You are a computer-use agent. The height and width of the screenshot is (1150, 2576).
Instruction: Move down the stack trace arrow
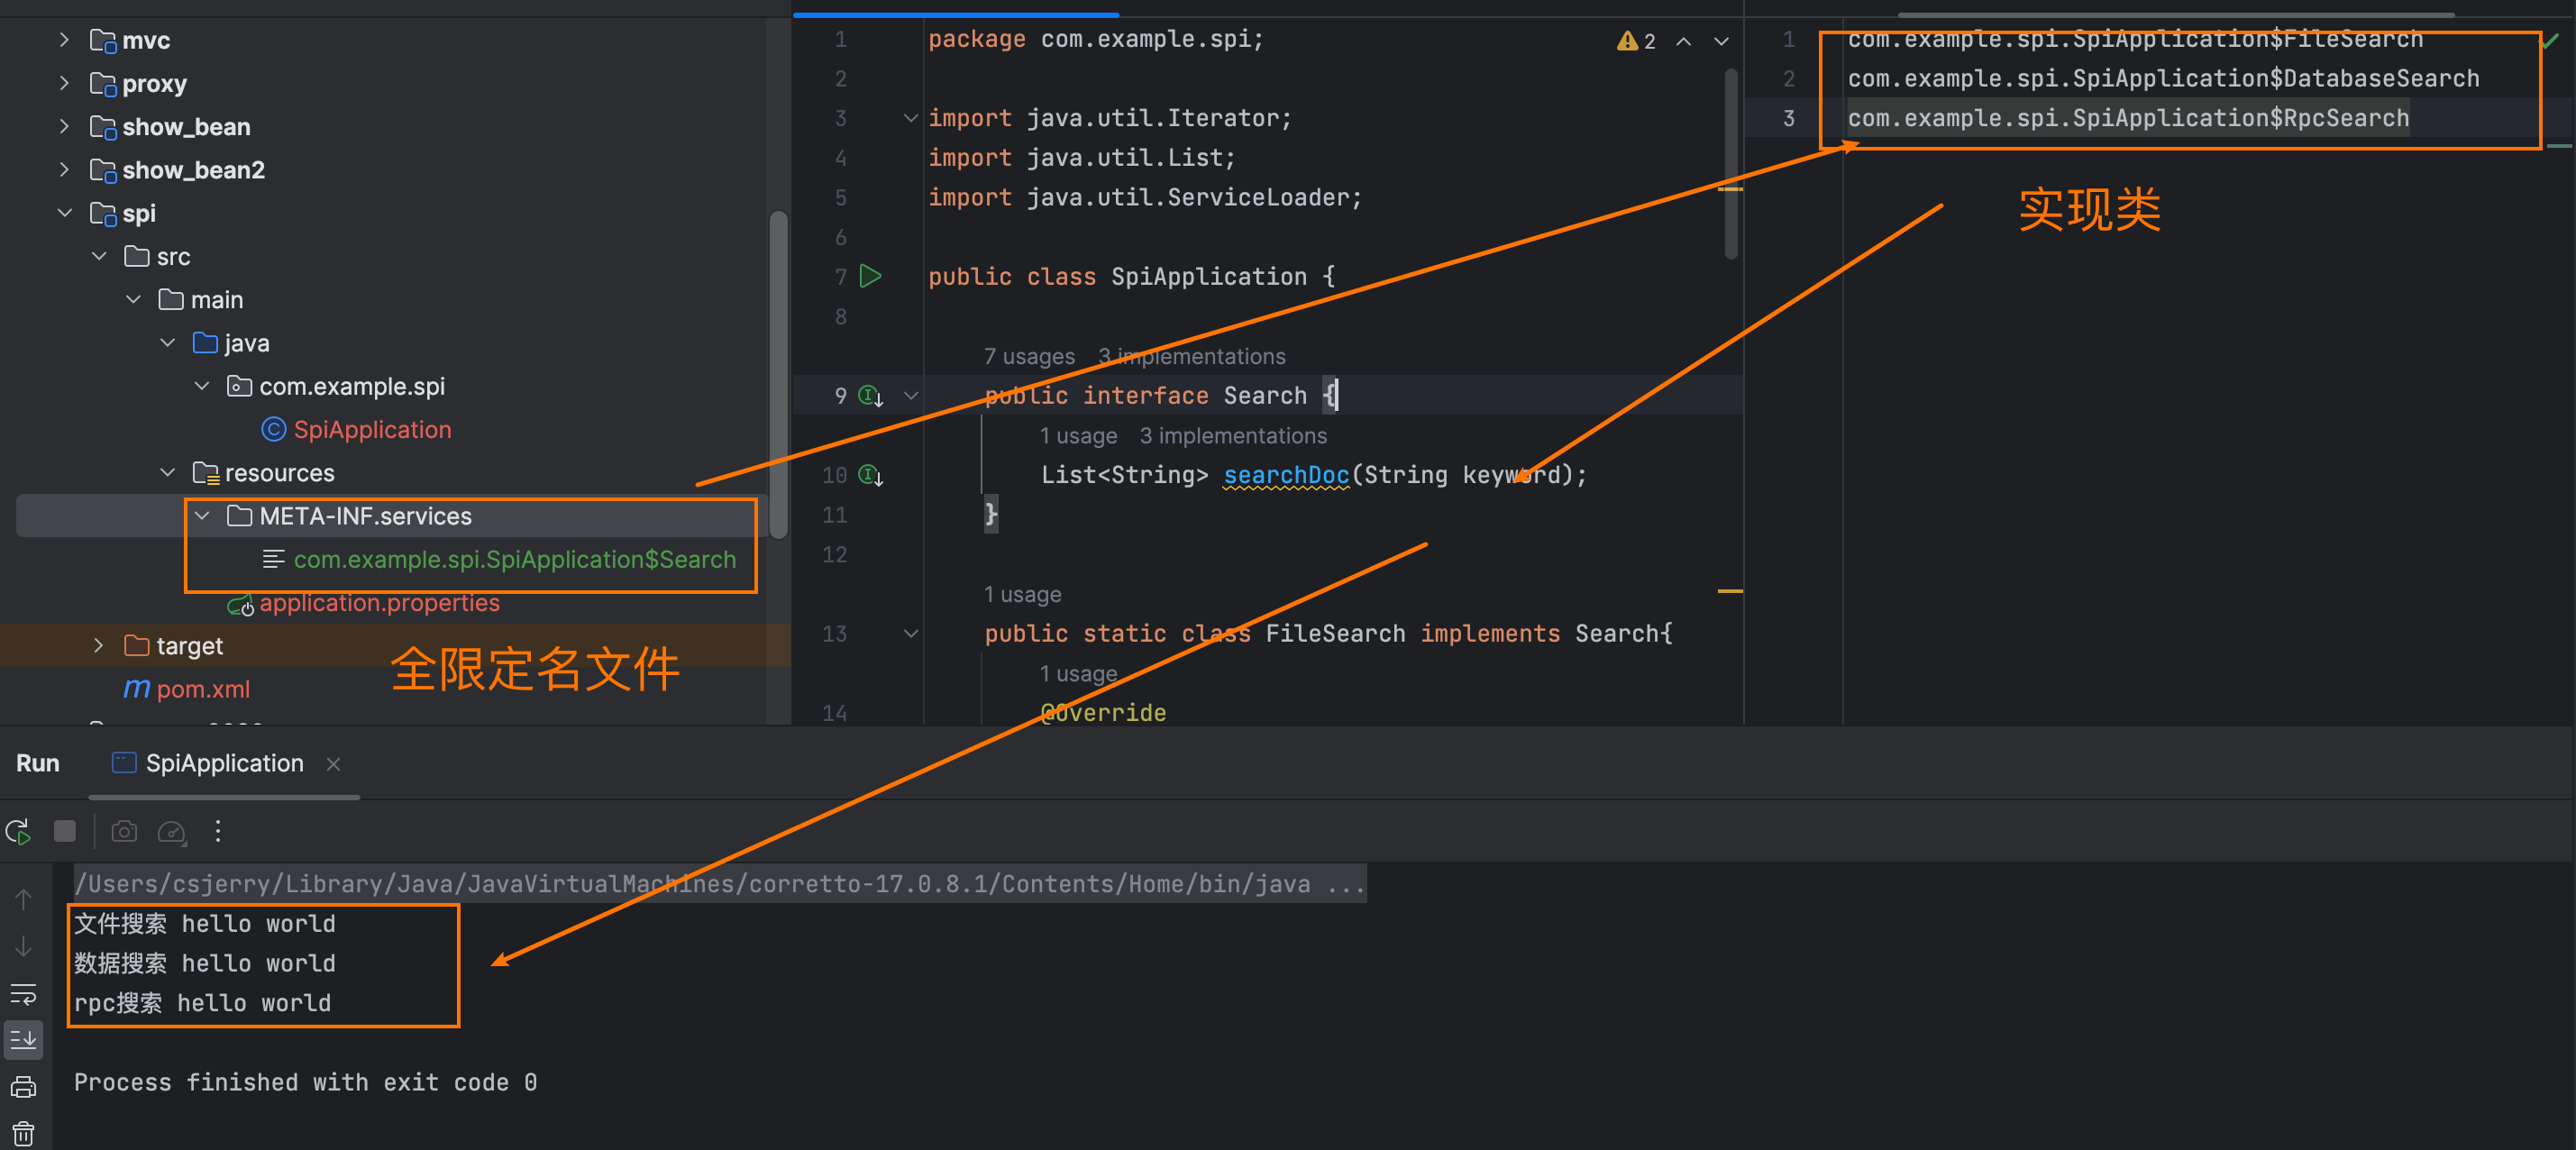pyautogui.click(x=23, y=946)
